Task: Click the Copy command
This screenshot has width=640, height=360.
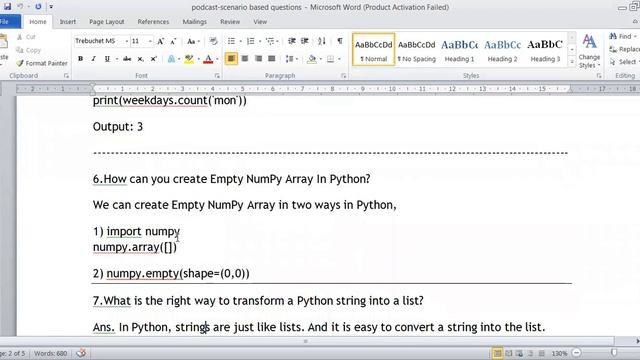Action: pyautogui.click(x=29, y=50)
